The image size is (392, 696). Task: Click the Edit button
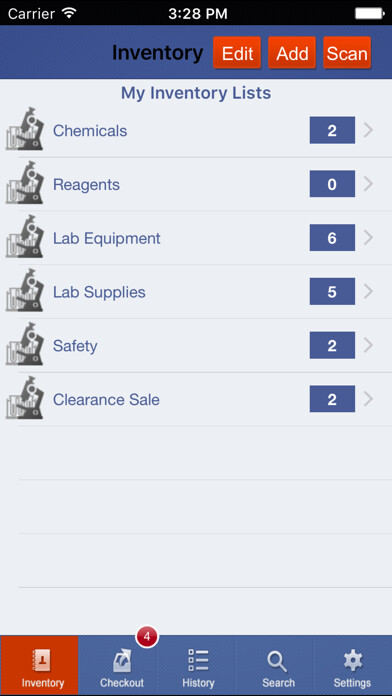pyautogui.click(x=237, y=53)
